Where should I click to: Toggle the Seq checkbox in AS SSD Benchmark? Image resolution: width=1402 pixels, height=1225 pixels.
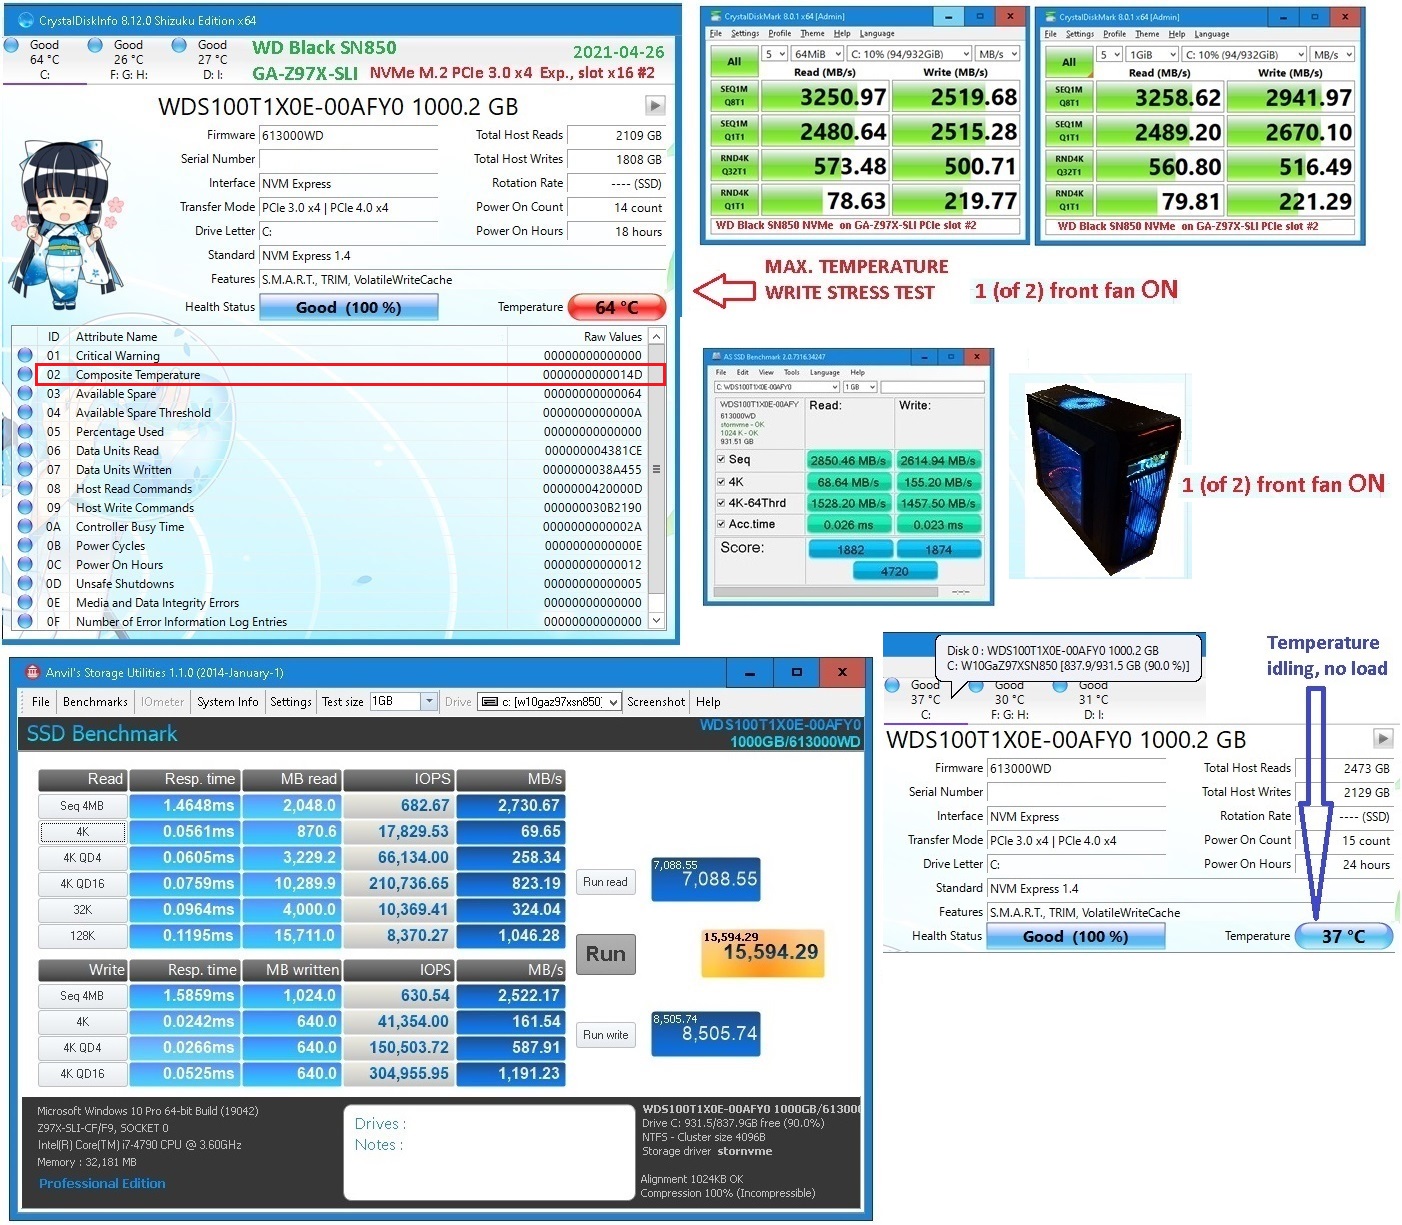[x=721, y=460]
